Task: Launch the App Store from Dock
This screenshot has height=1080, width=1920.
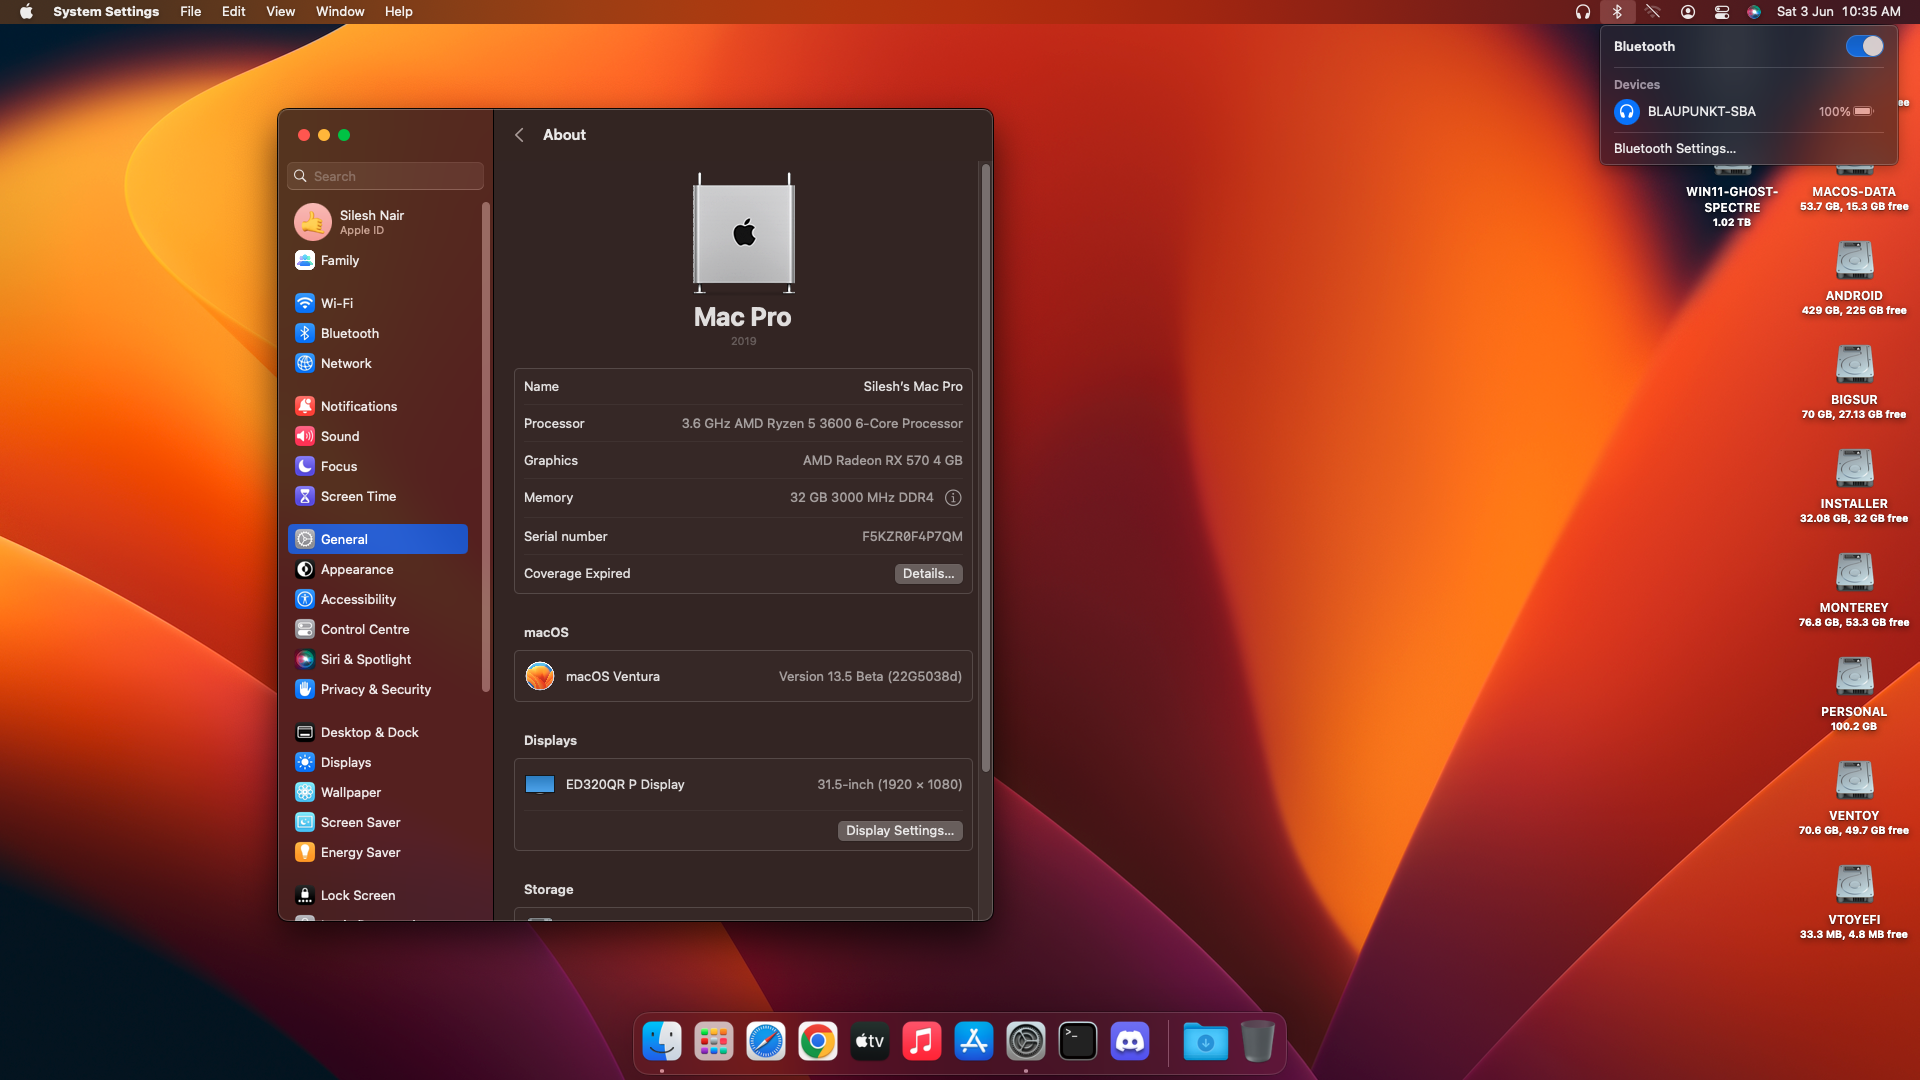Action: click(x=973, y=1041)
